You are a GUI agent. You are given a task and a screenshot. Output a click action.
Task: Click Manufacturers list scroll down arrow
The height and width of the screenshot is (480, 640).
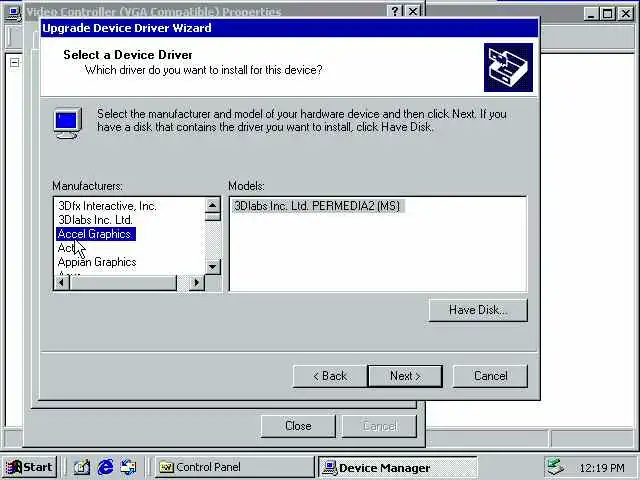212,267
